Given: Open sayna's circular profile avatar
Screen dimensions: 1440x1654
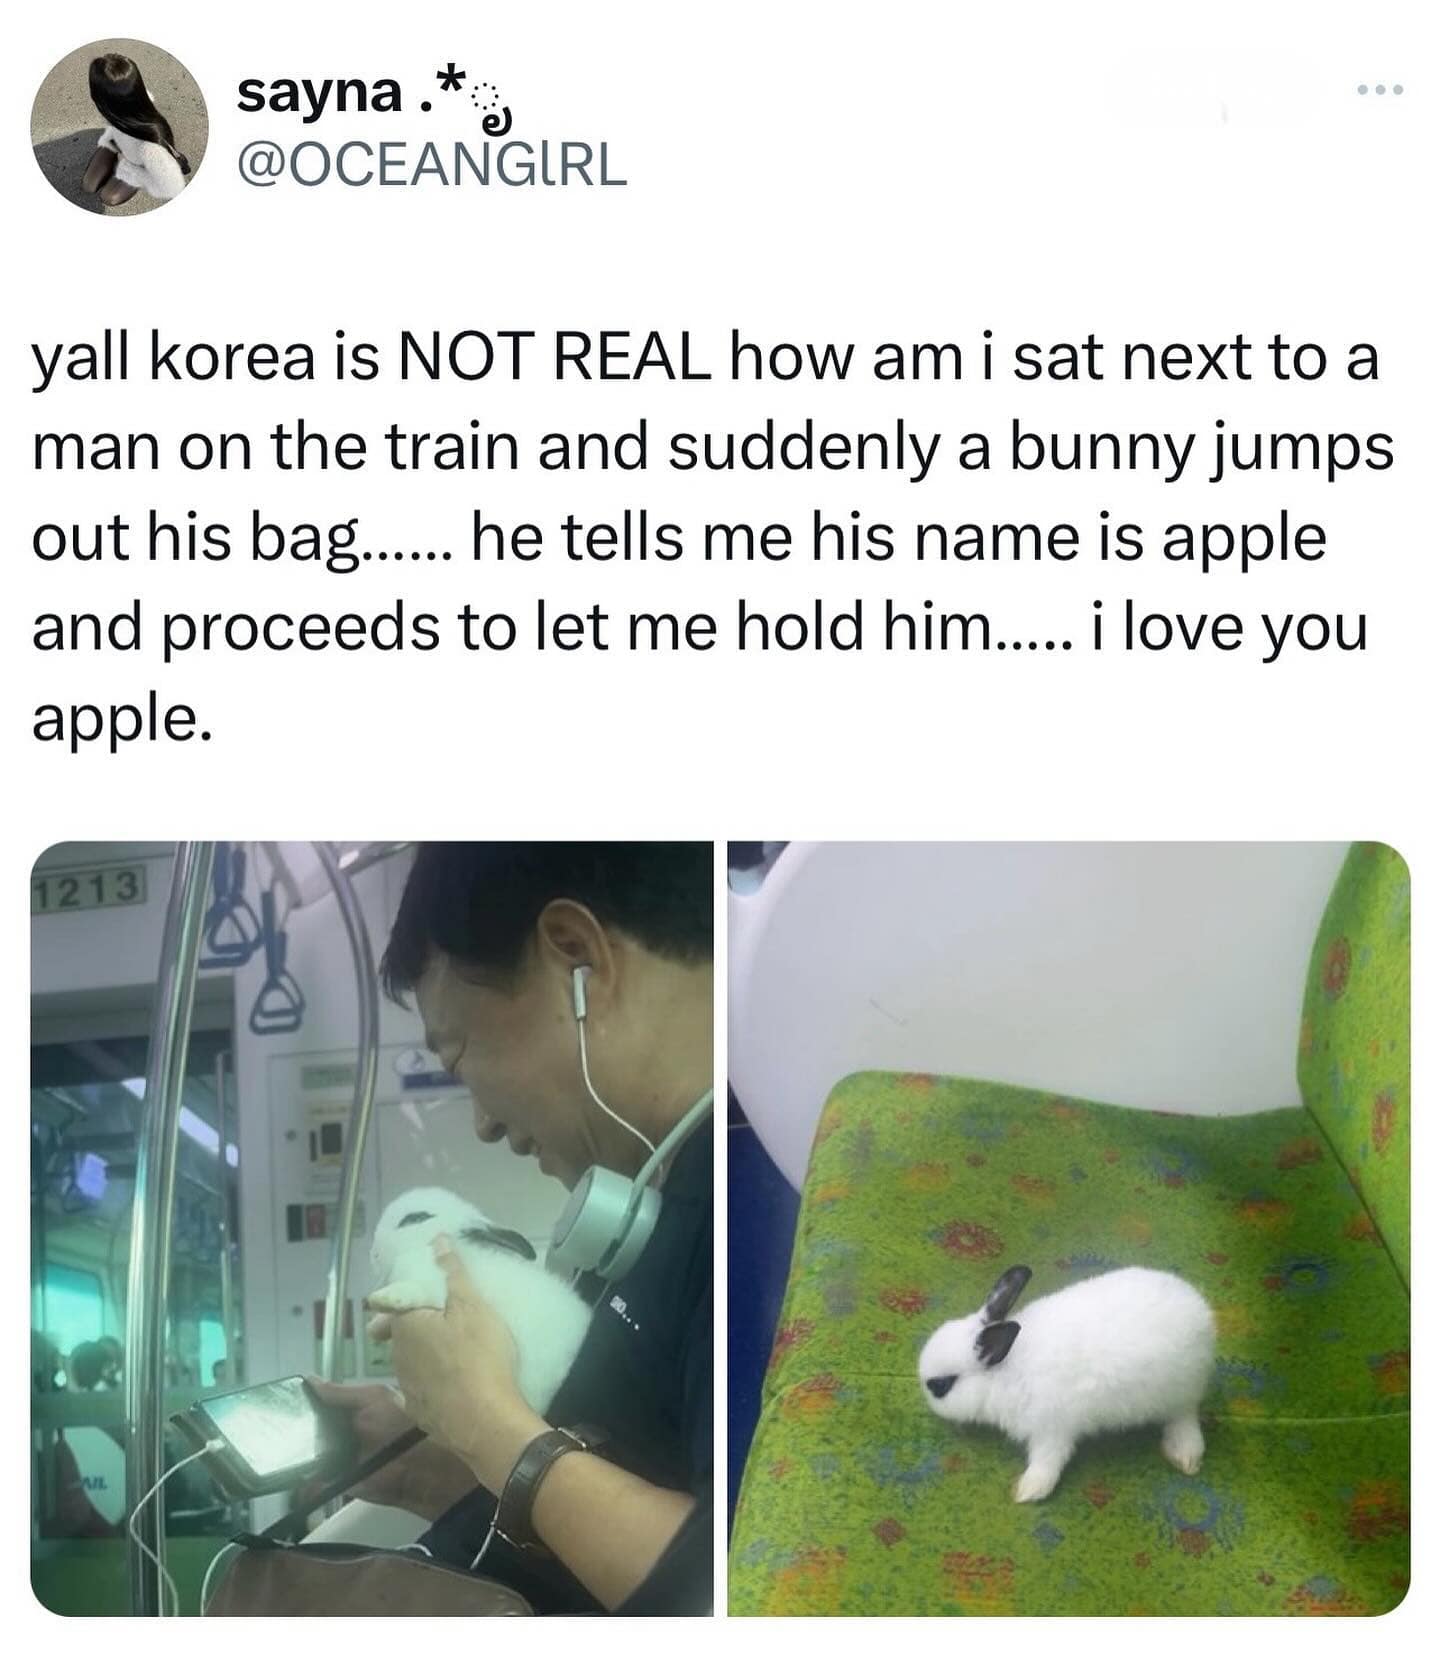Looking at the screenshot, I should (x=120, y=127).
